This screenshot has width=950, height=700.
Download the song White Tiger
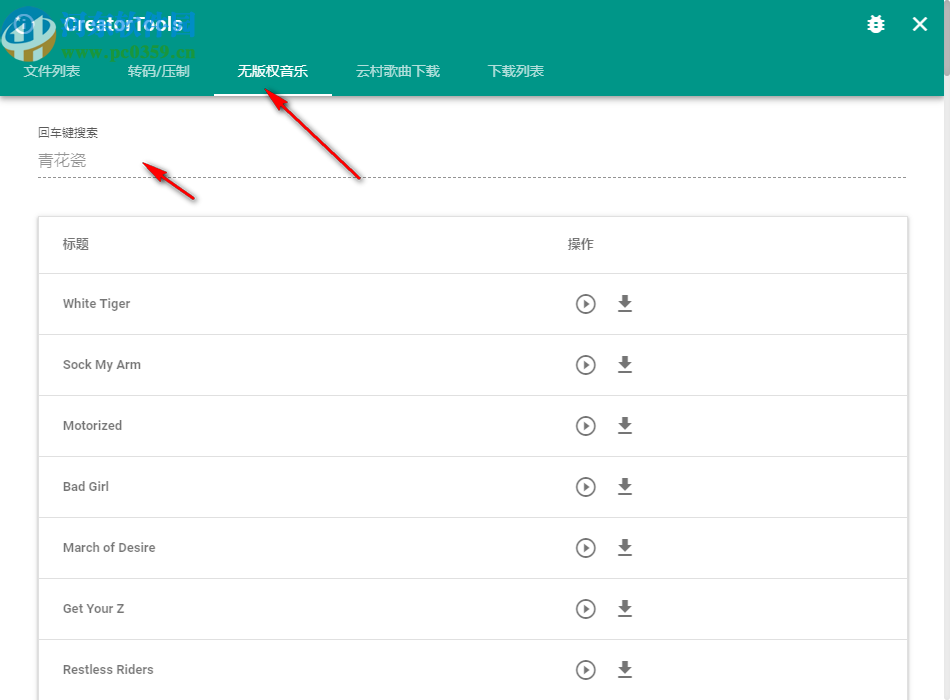click(x=625, y=304)
